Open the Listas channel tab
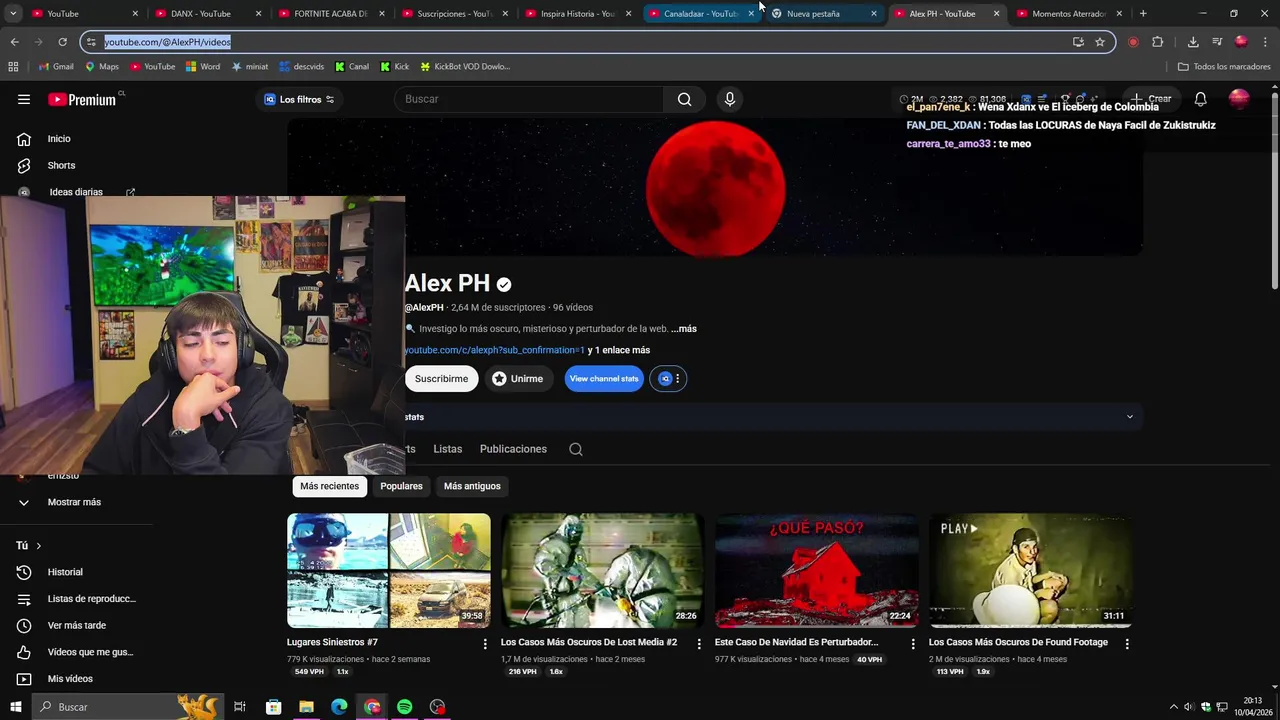This screenshot has height=720, width=1280. pyautogui.click(x=447, y=449)
